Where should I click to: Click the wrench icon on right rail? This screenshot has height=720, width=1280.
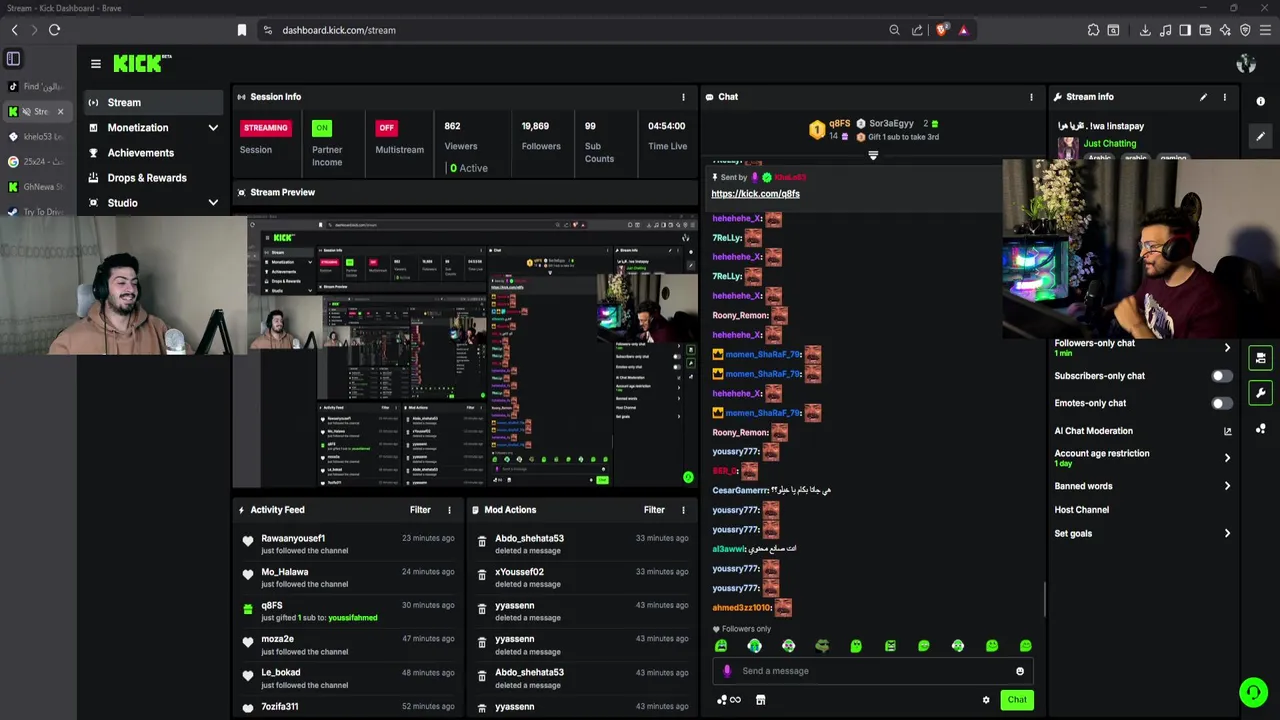click(1260, 393)
